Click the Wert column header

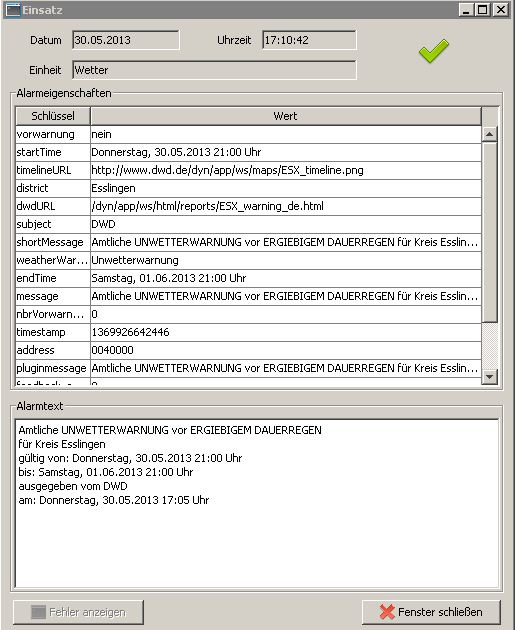[x=286, y=116]
